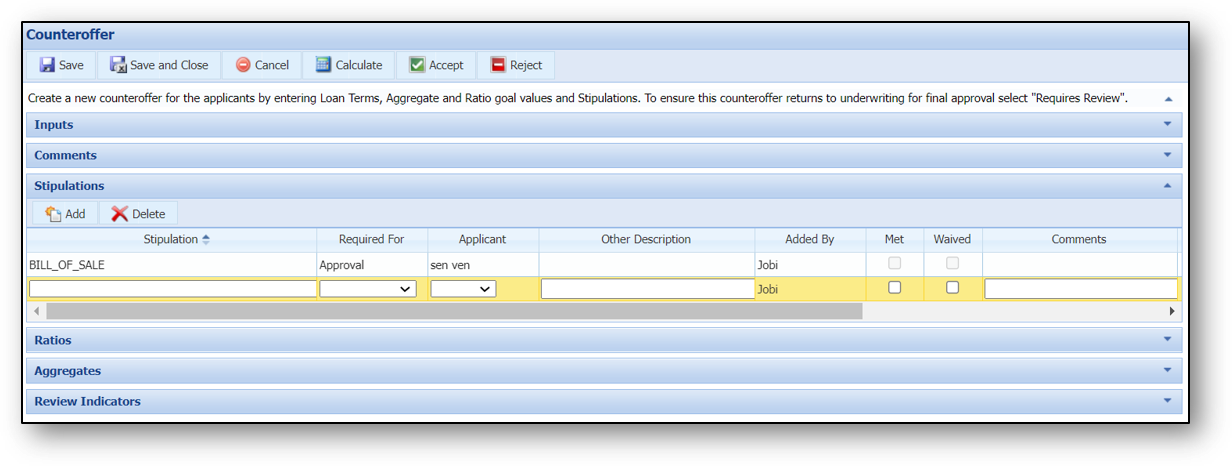1232x466 pixels.
Task: Click the Applicant column header
Action: (482, 239)
